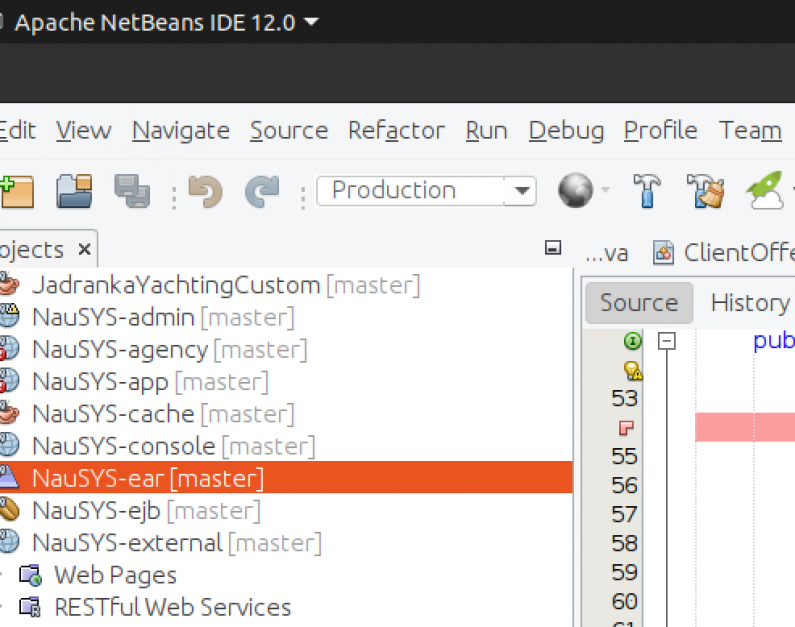Click the highlighted breakpoint line in editor
Image resolution: width=795 pixels, height=627 pixels.
point(745,427)
